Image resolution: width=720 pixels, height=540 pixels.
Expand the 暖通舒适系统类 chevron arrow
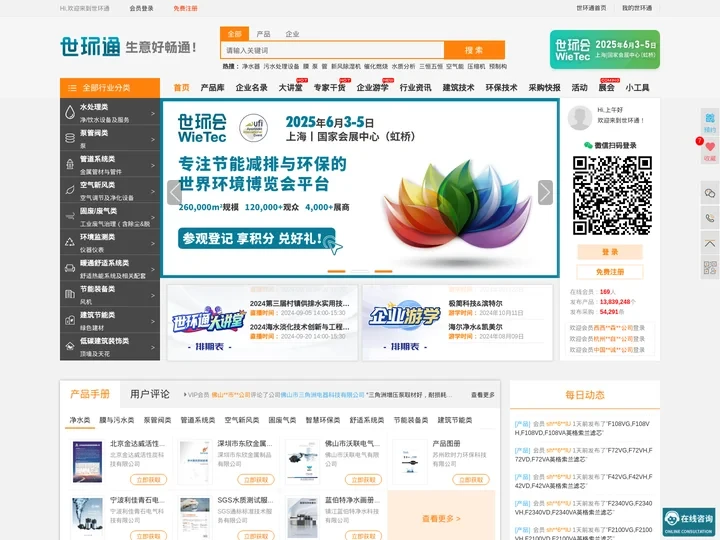pos(153,269)
